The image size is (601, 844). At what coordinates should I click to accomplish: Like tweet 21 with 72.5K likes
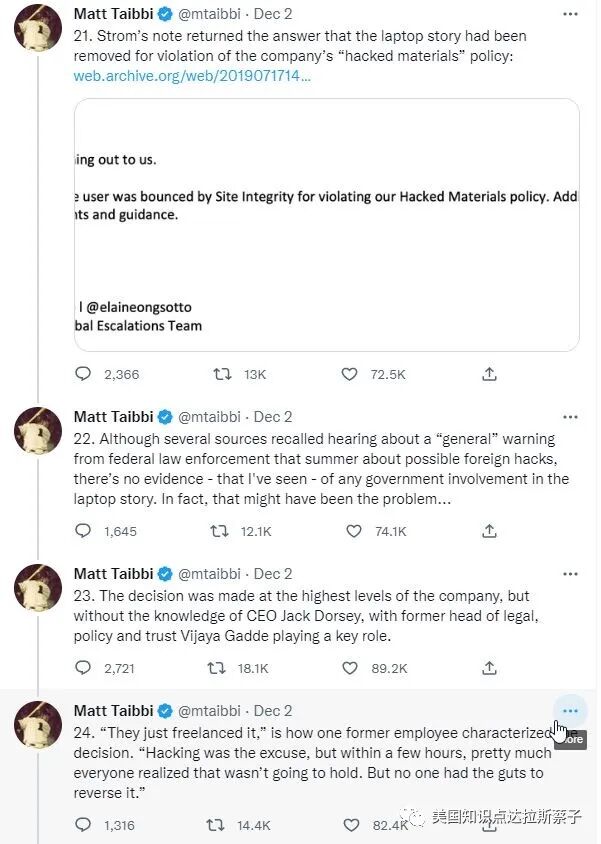pos(349,374)
